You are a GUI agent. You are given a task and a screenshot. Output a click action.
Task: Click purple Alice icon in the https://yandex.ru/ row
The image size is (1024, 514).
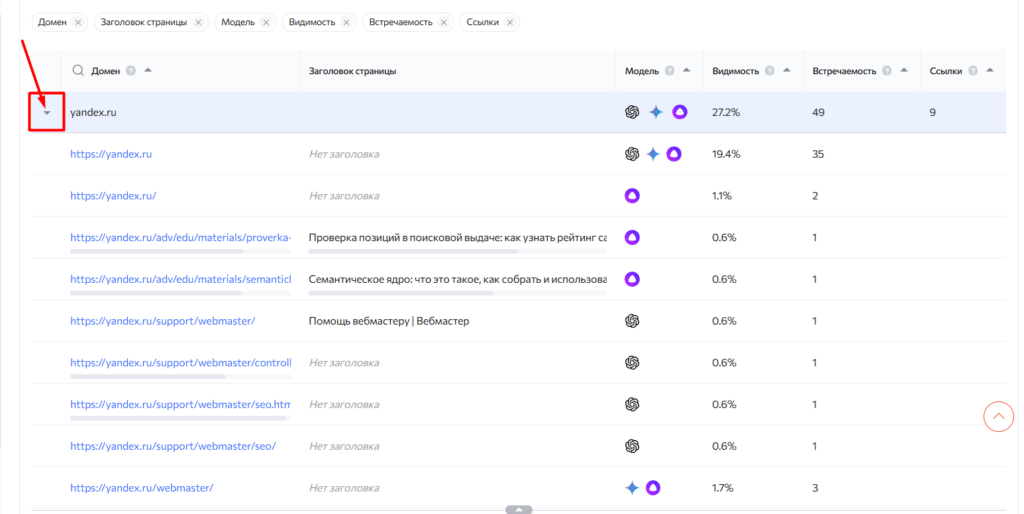[x=632, y=196]
